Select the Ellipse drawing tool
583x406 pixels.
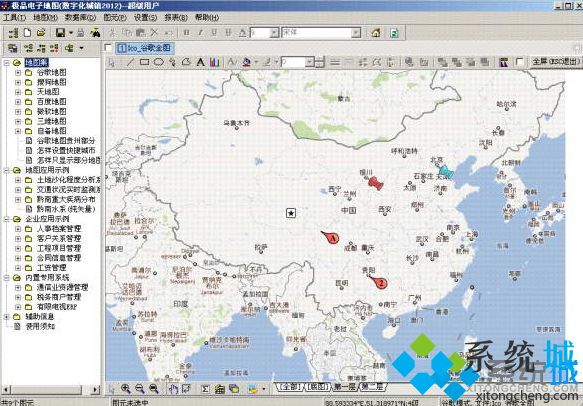pyautogui.click(x=159, y=62)
